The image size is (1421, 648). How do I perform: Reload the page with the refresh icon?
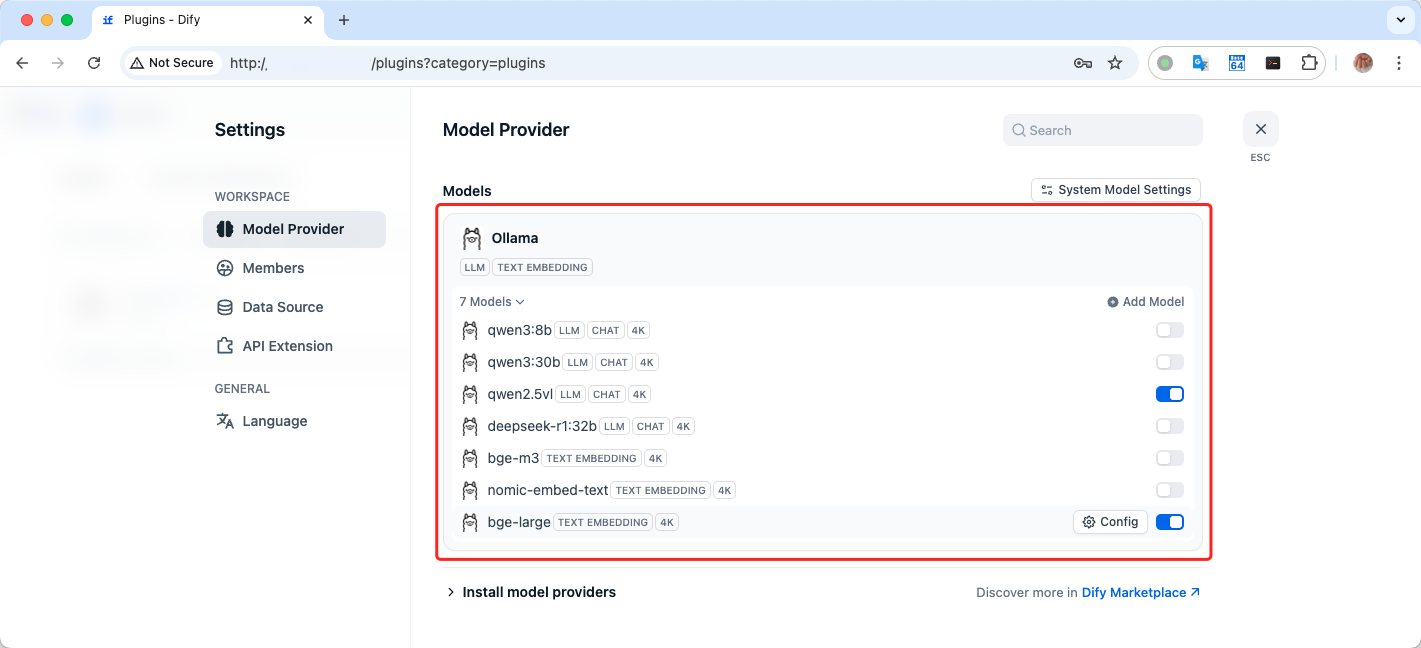point(94,63)
